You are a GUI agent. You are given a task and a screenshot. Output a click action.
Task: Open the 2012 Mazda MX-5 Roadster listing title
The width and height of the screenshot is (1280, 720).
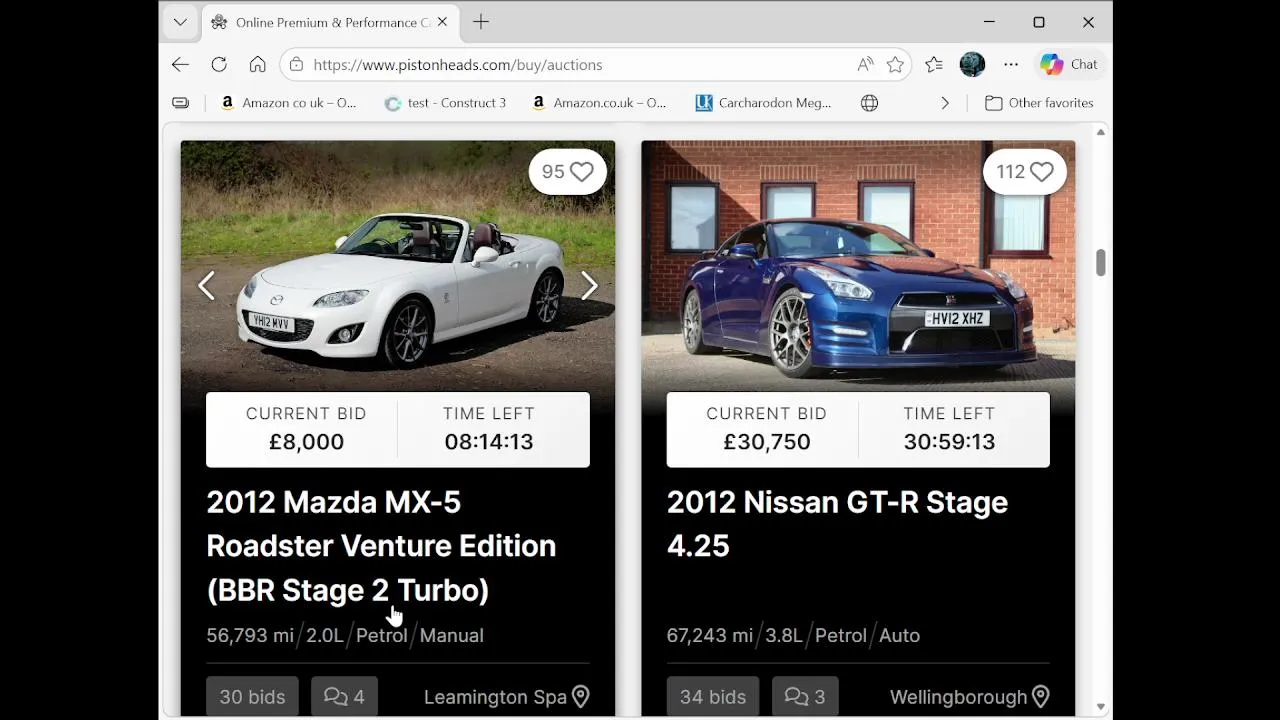tap(381, 546)
